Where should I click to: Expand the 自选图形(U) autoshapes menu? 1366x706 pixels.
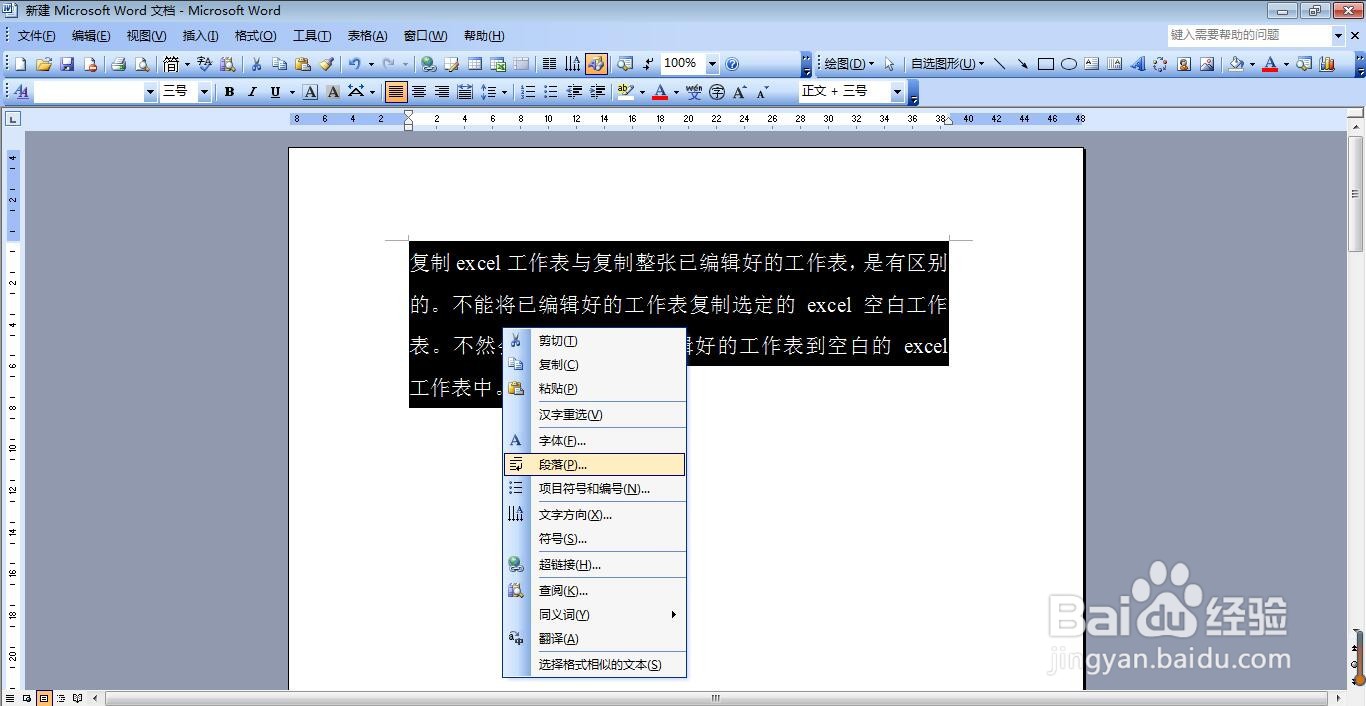pos(947,64)
